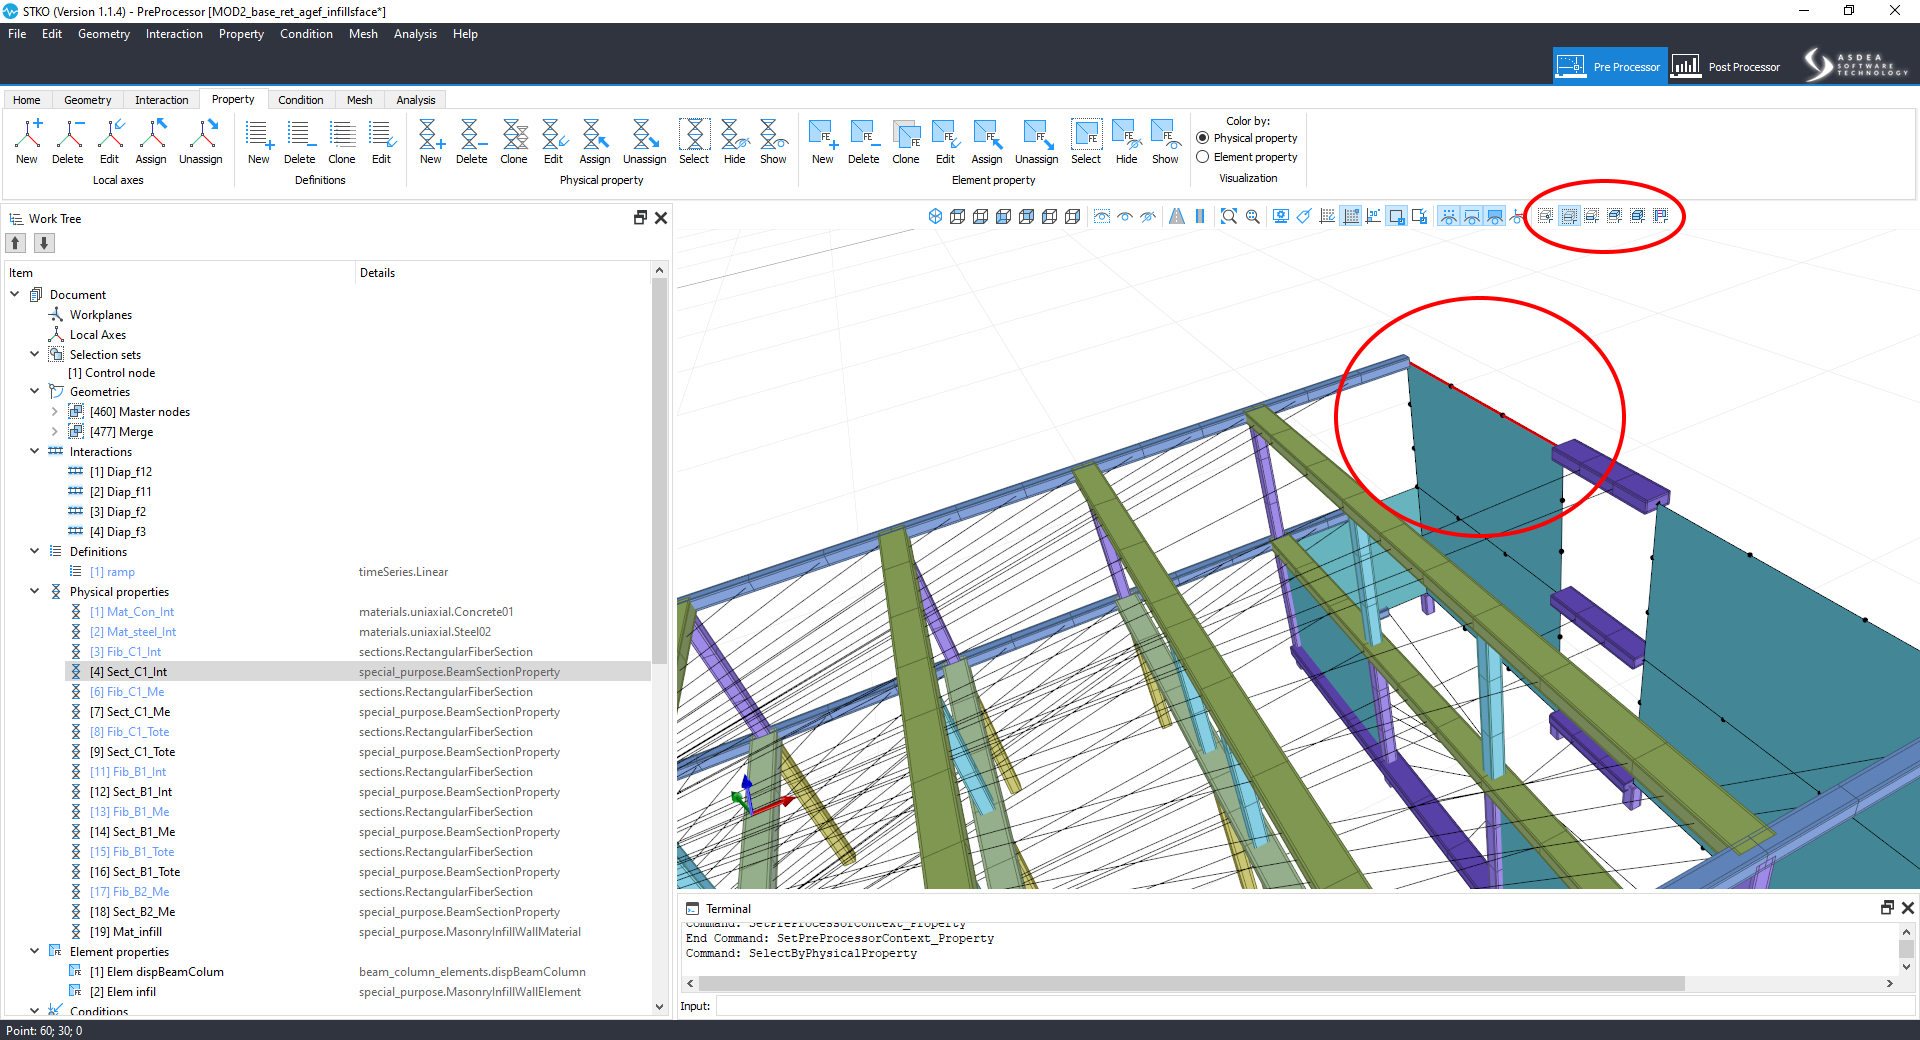This screenshot has width=1920, height=1040.
Task: Click New in the Physical property group
Action: (431, 141)
